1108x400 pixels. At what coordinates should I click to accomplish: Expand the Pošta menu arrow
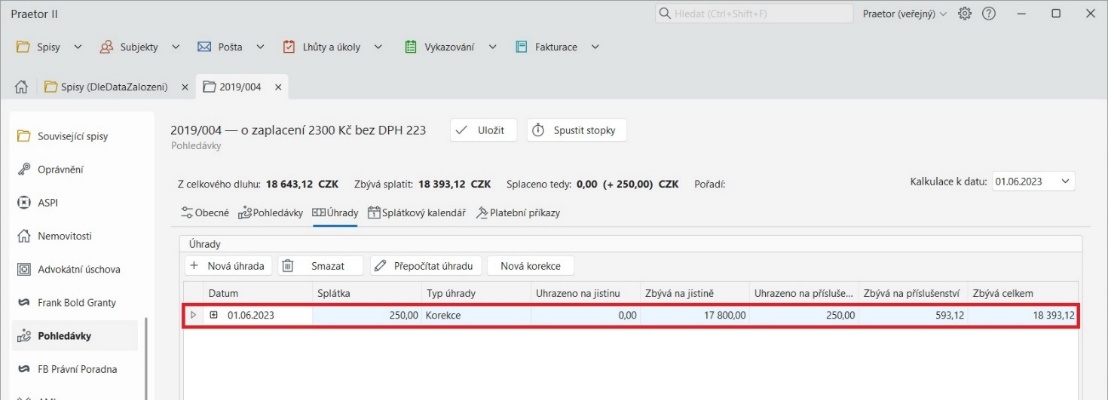(x=260, y=47)
